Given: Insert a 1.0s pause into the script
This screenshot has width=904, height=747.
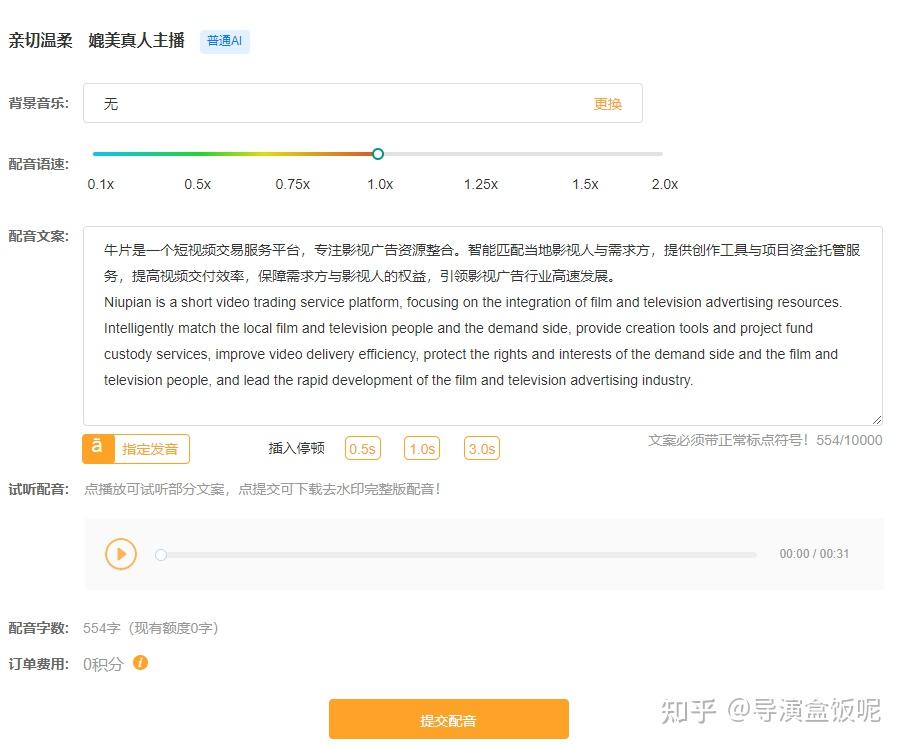Looking at the screenshot, I should click(421, 448).
